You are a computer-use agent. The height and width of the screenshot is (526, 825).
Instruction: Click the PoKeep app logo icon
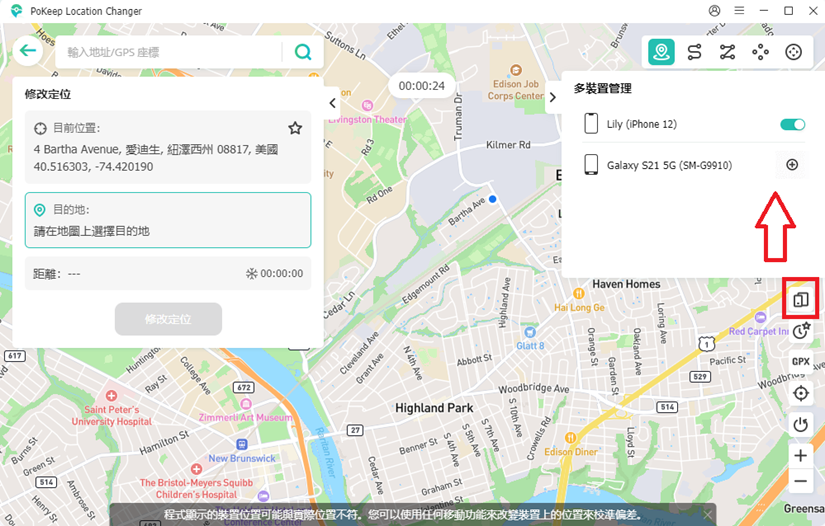(16, 11)
